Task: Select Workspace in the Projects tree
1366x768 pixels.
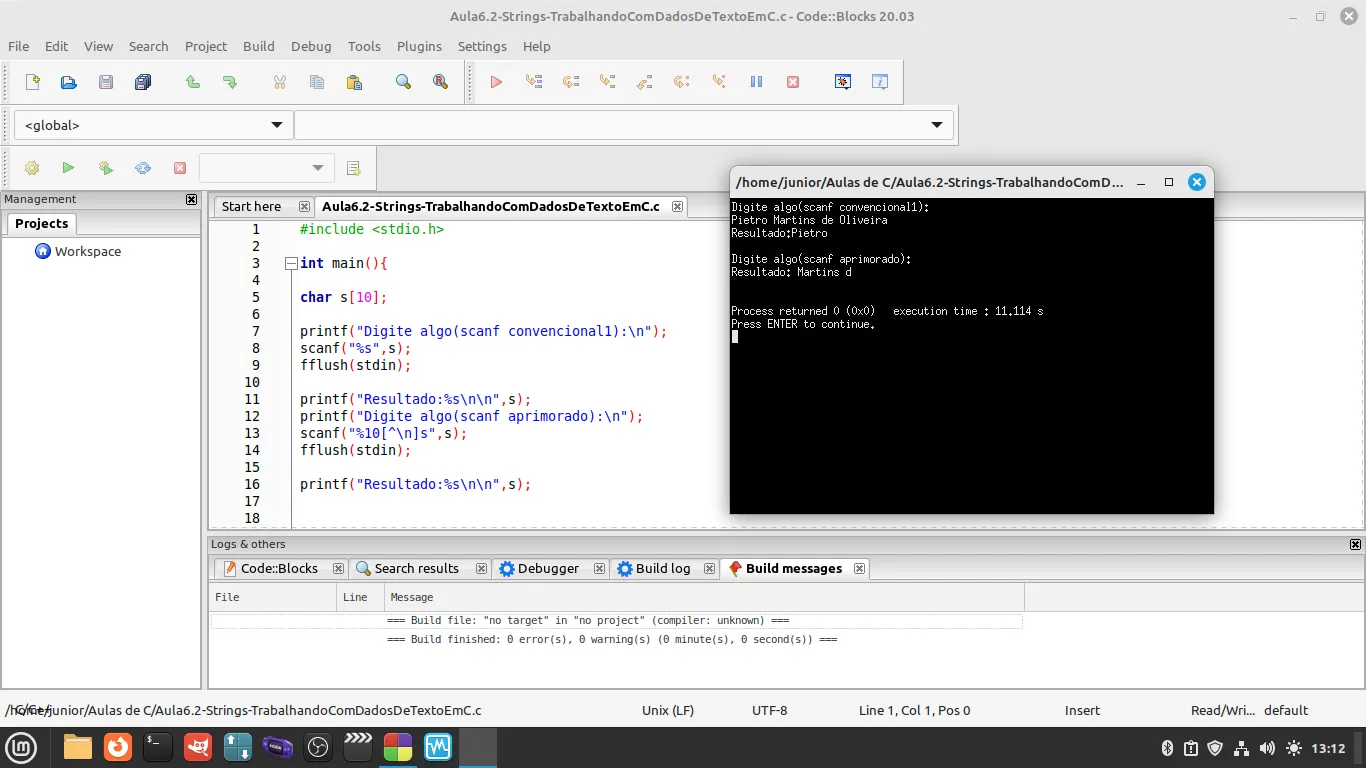Action: pos(87,251)
